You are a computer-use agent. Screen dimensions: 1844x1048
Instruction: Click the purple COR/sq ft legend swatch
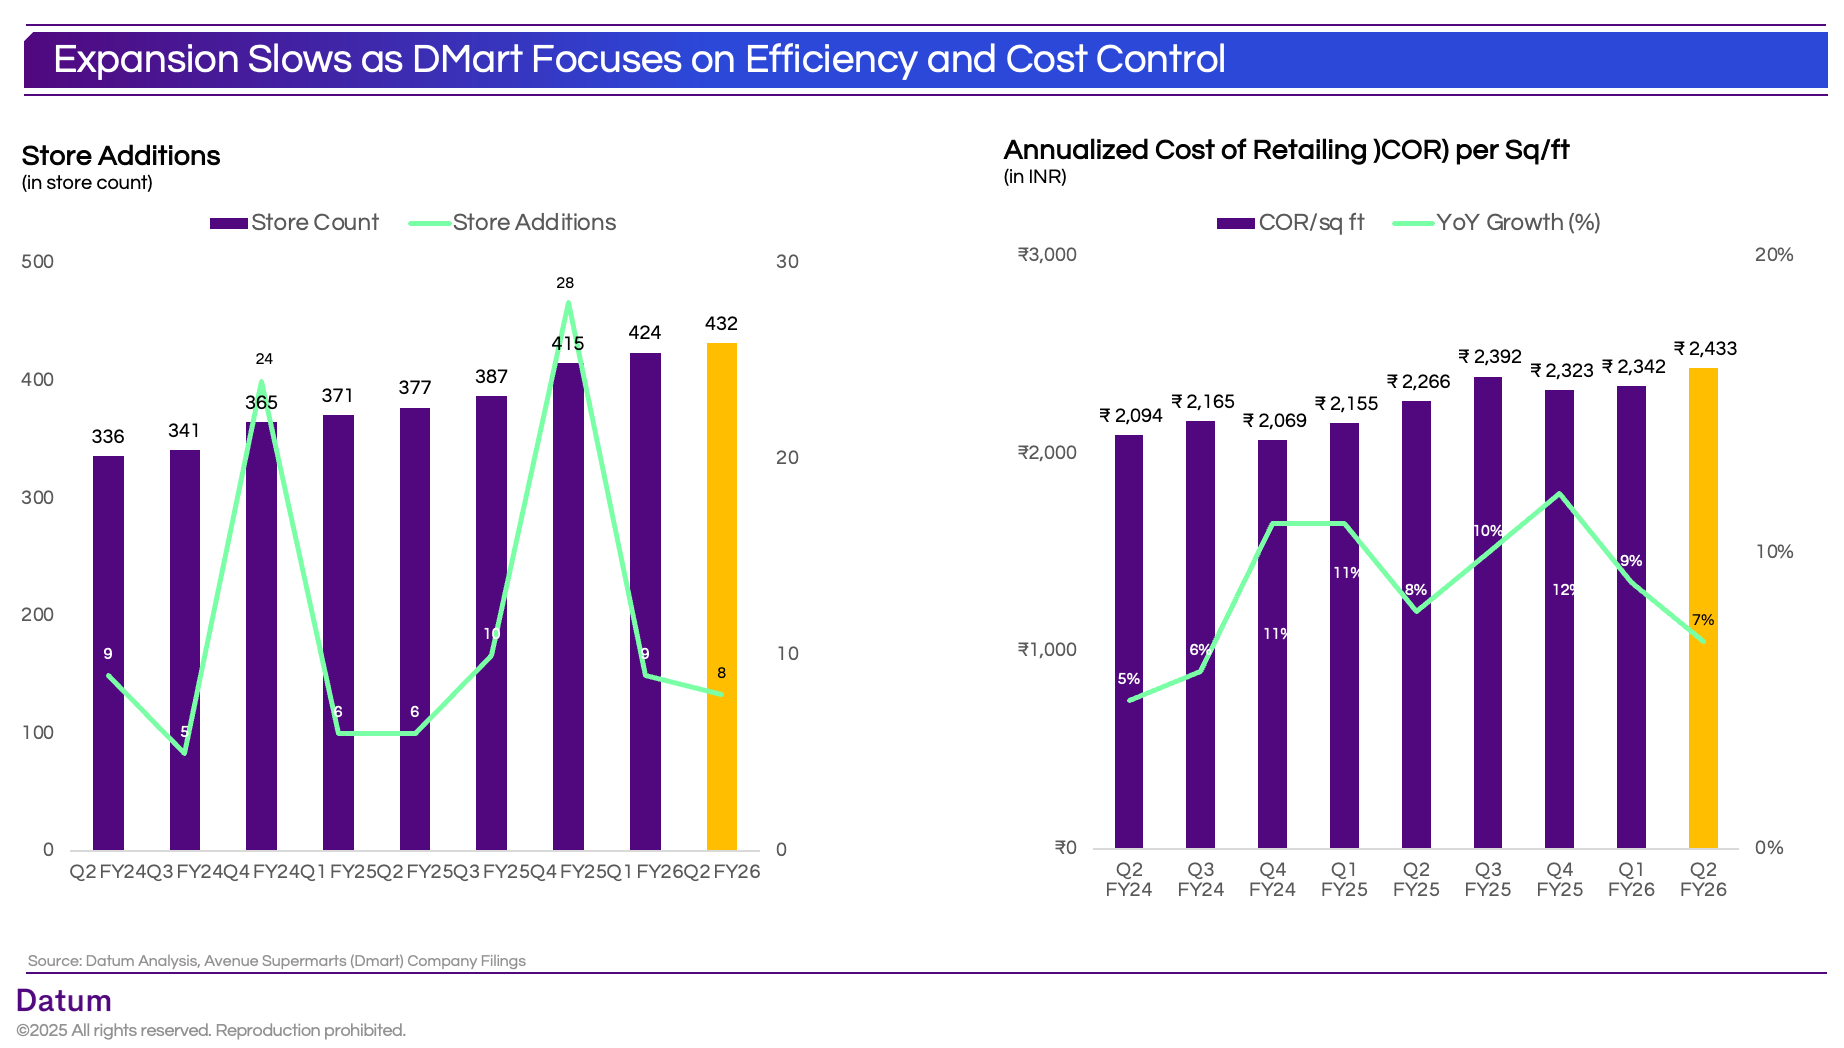point(1235,223)
